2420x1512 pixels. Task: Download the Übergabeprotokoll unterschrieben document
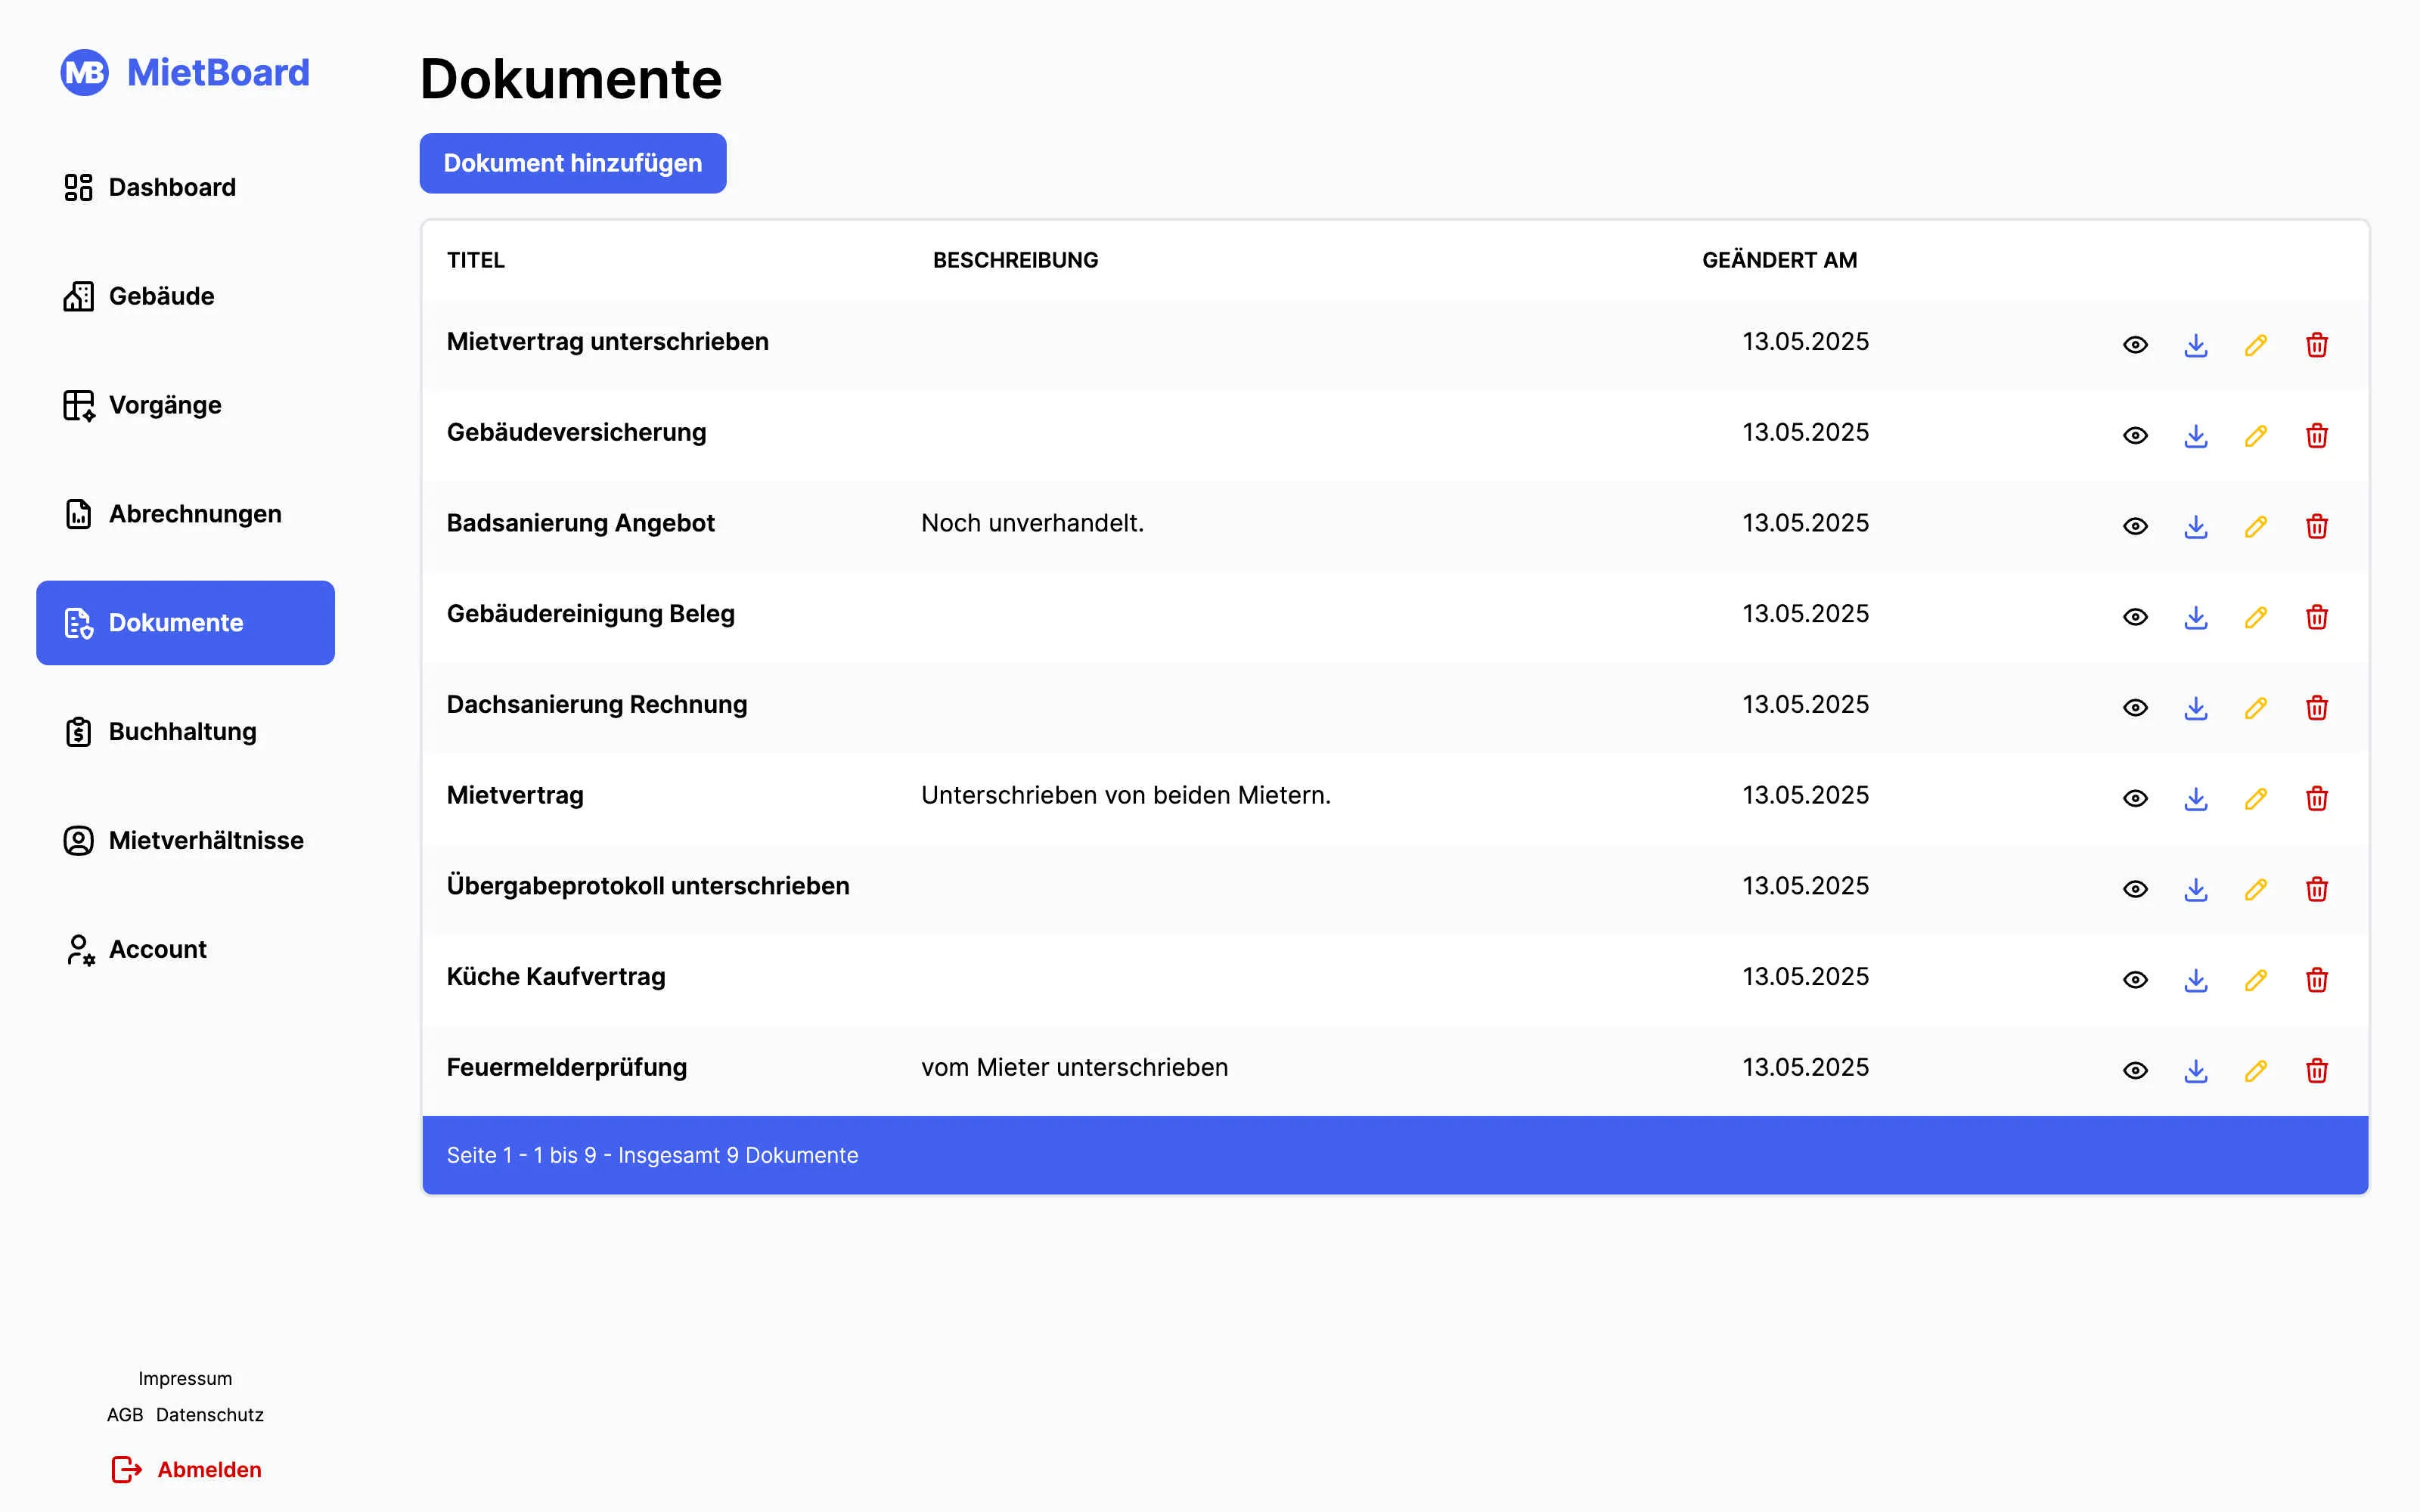tap(2195, 889)
